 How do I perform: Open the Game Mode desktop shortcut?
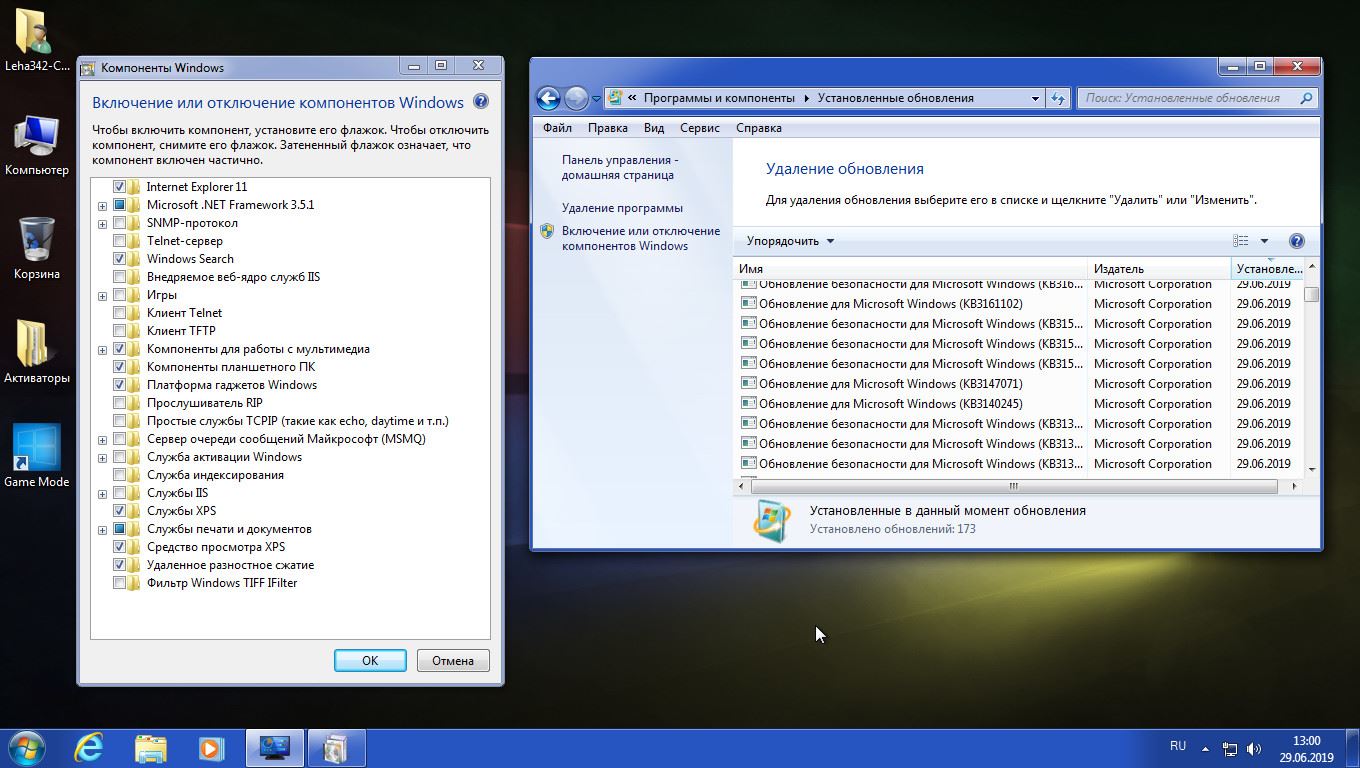[x=37, y=455]
